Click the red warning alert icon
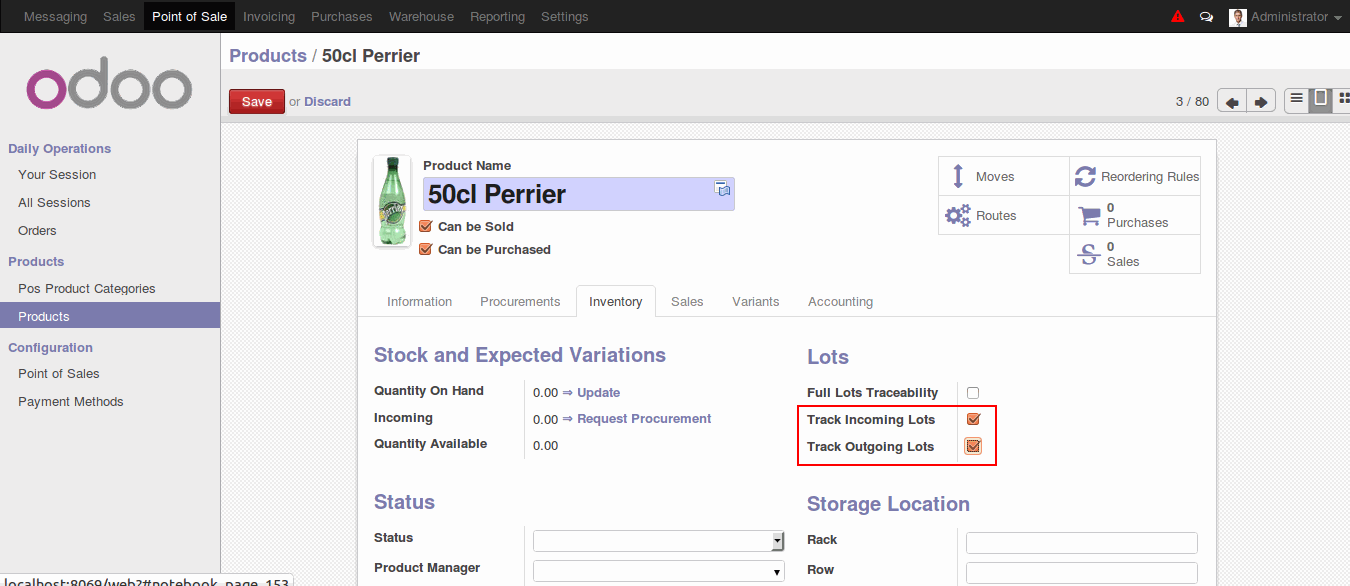This screenshot has width=1350, height=586. 1178,16
